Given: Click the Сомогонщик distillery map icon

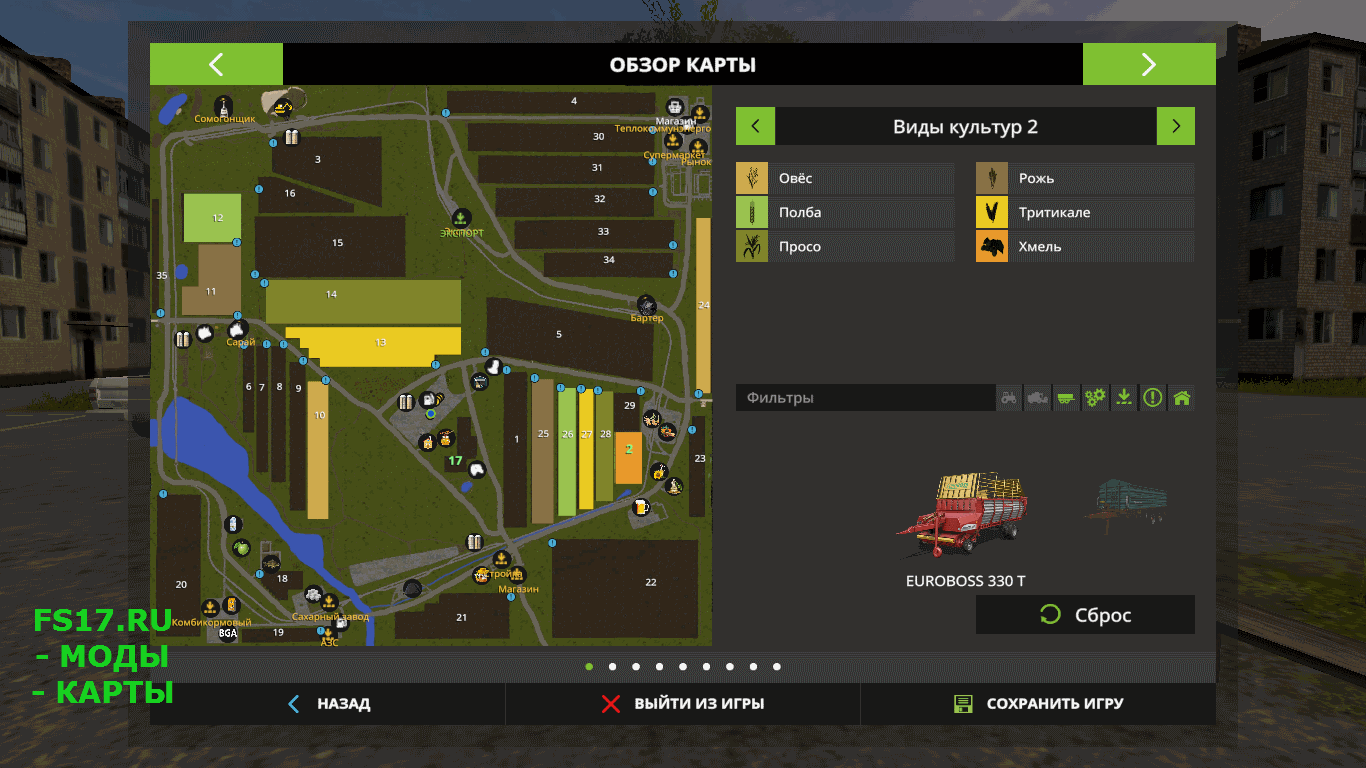Looking at the screenshot, I should point(224,104).
